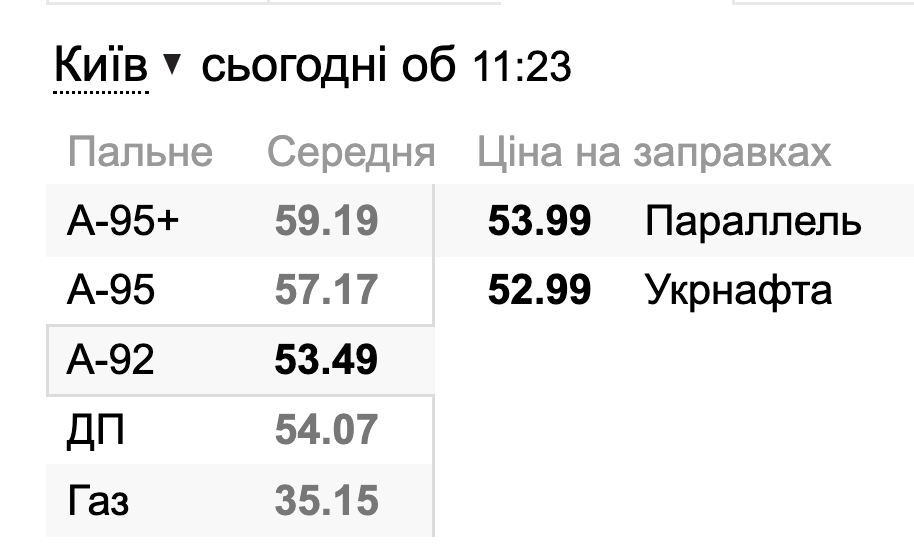Select the ДП diesel row

pyautogui.click(x=240, y=430)
